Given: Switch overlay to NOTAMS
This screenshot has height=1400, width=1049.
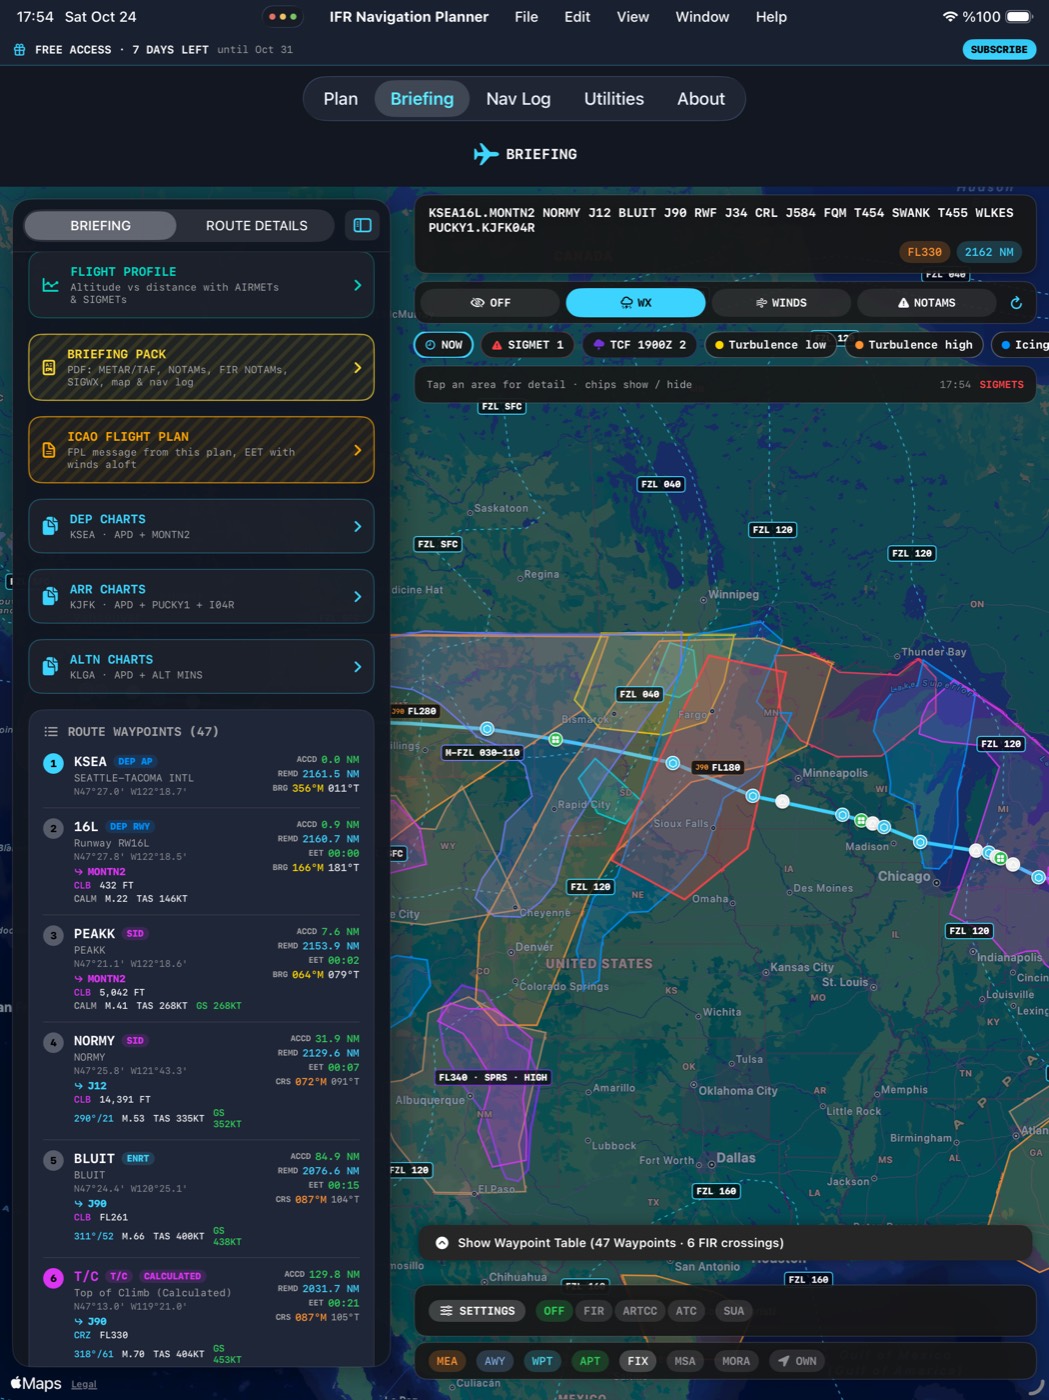Looking at the screenshot, I should tap(927, 303).
